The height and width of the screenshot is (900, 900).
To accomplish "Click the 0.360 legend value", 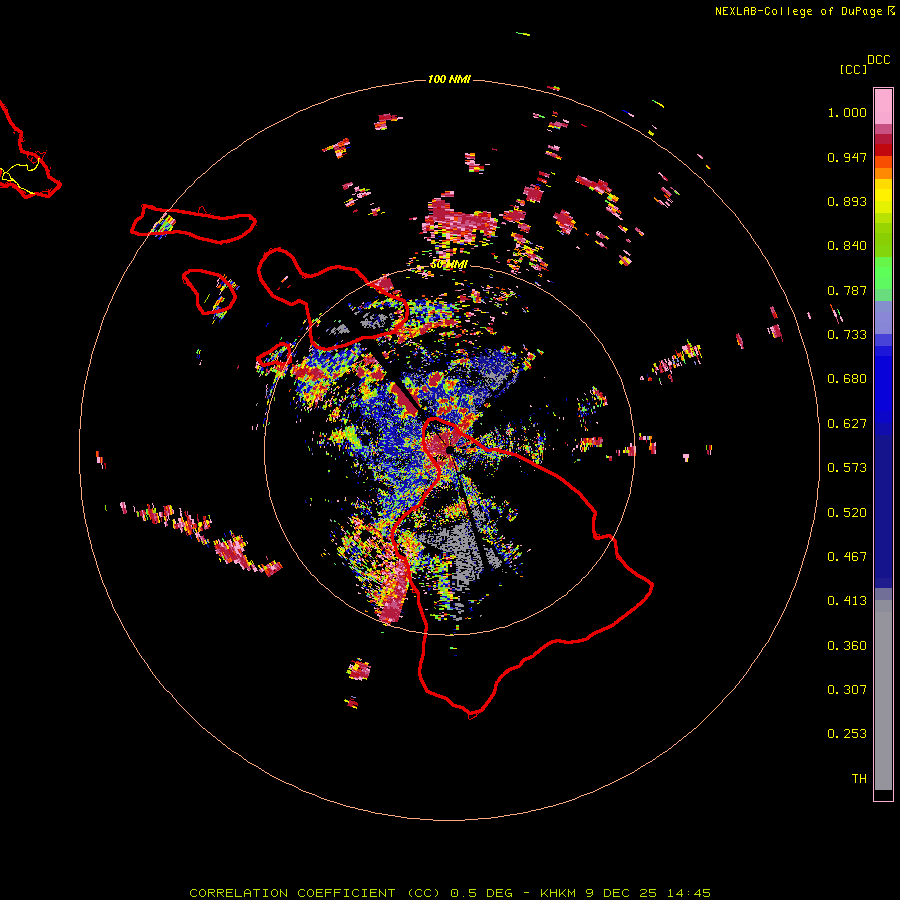I will (847, 646).
